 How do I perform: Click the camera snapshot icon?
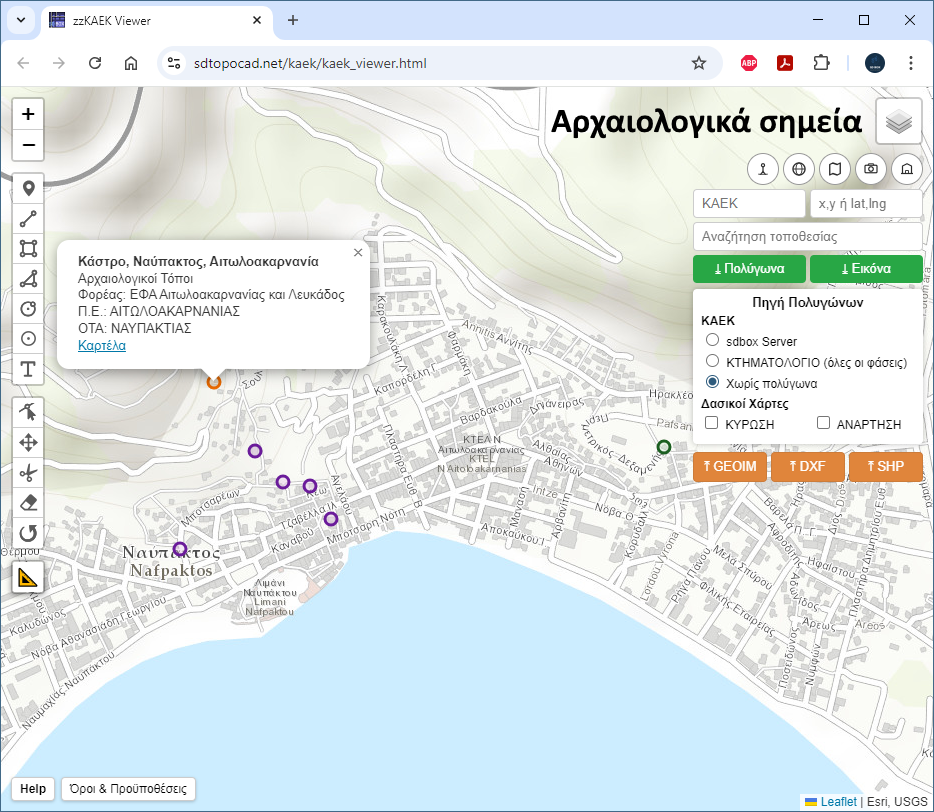(x=871, y=169)
